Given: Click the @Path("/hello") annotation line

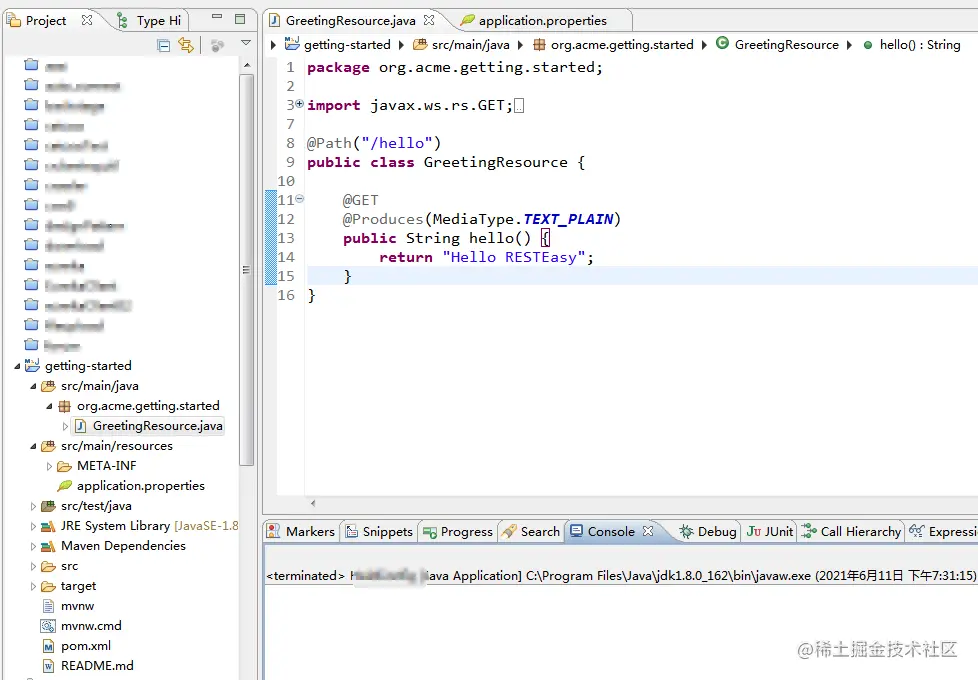Looking at the screenshot, I should tap(374, 143).
